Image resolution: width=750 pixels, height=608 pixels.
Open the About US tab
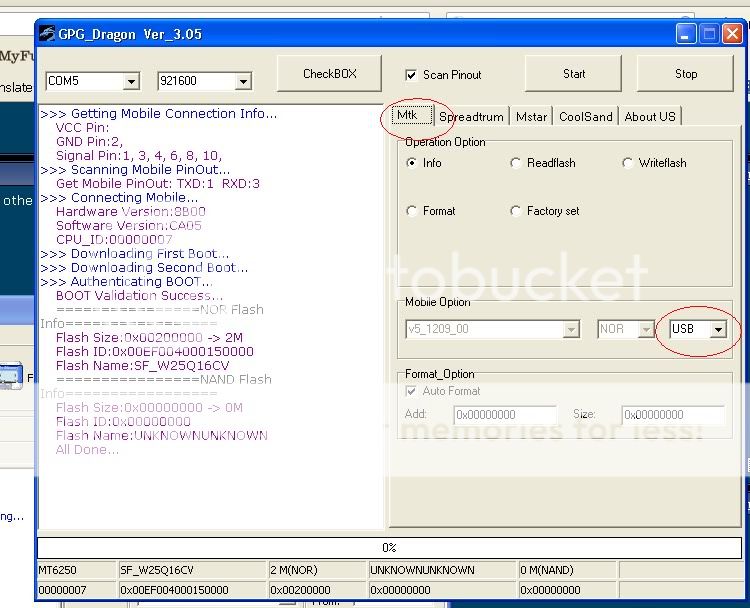[650, 117]
